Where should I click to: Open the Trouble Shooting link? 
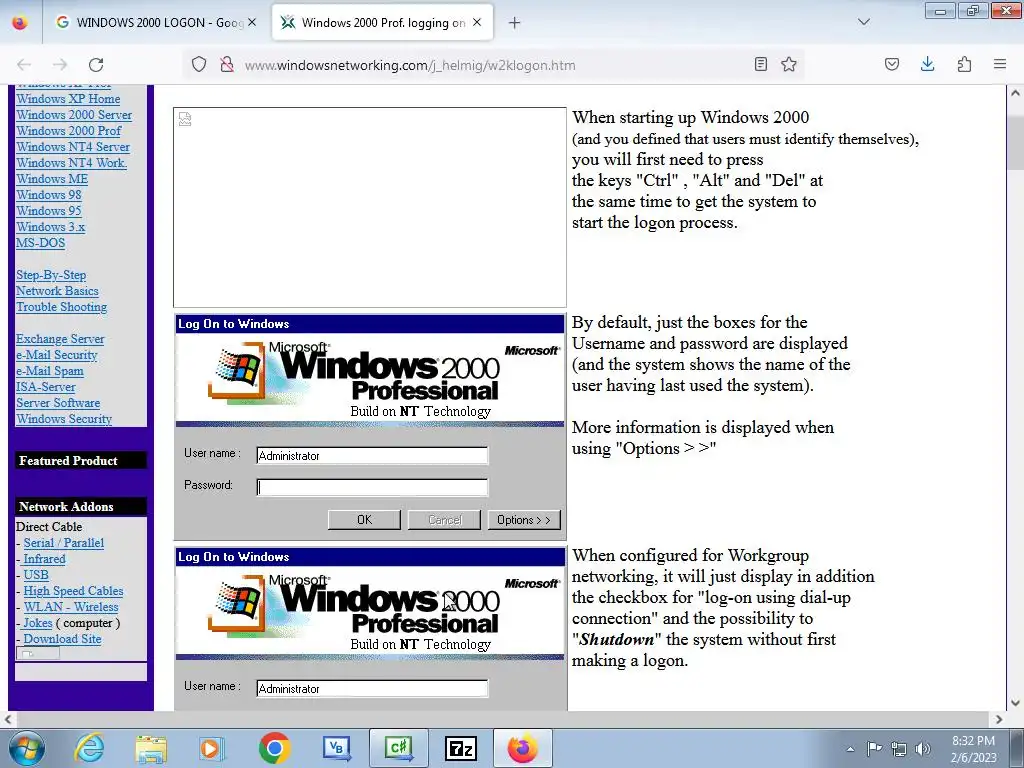(x=61, y=307)
